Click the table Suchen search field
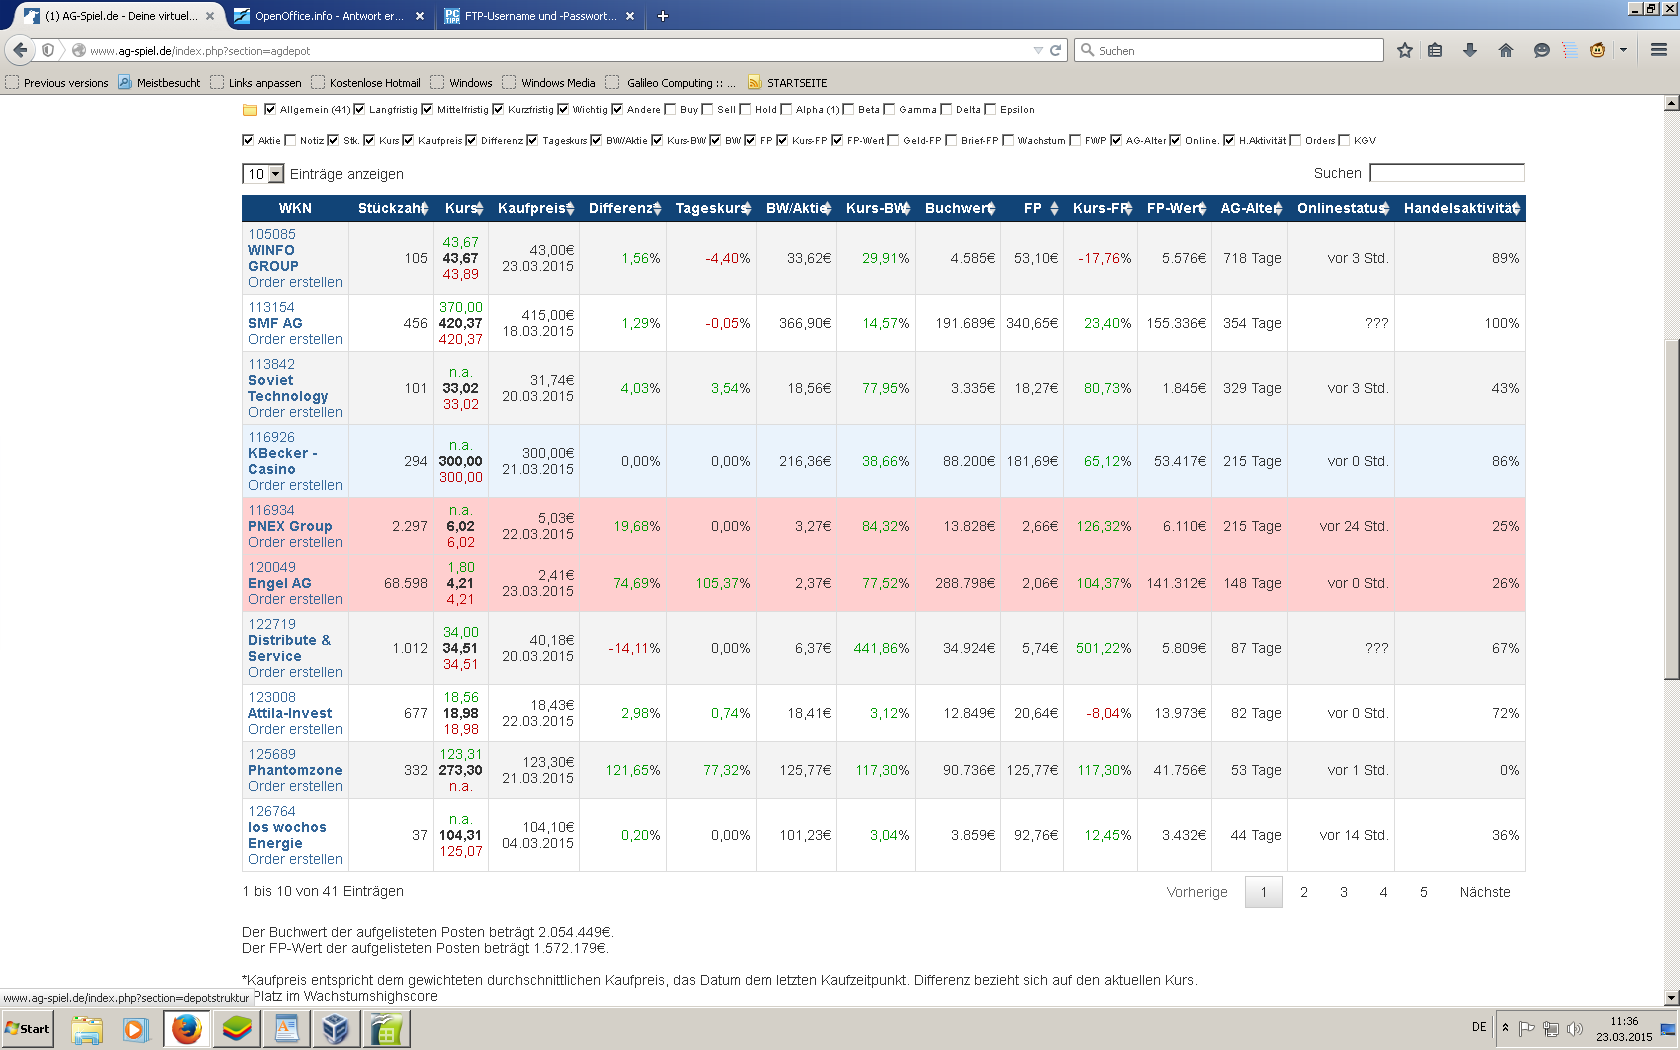 (x=1446, y=173)
